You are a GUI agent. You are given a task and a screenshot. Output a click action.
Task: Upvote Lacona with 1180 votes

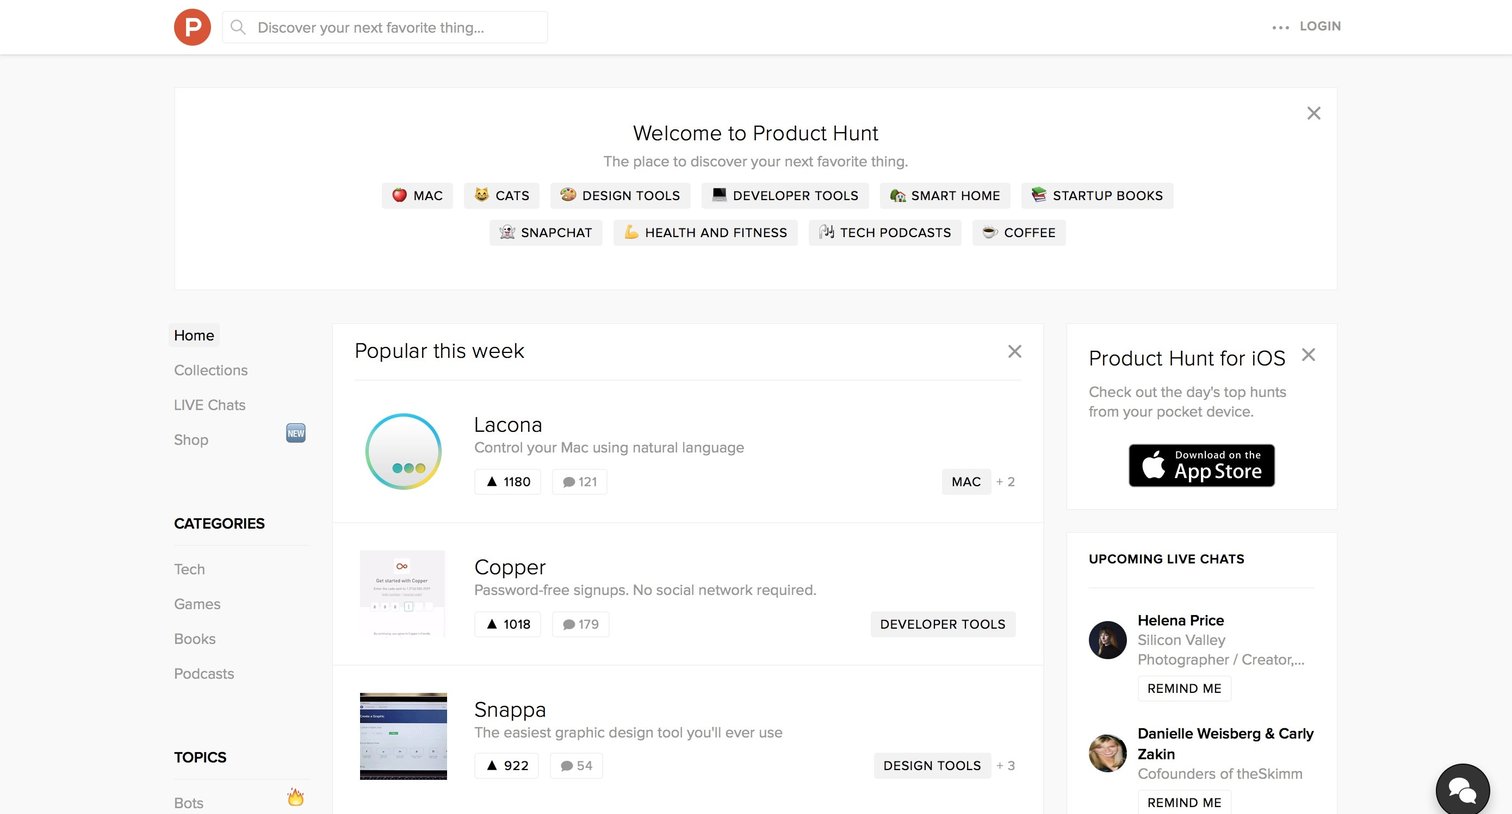point(508,482)
